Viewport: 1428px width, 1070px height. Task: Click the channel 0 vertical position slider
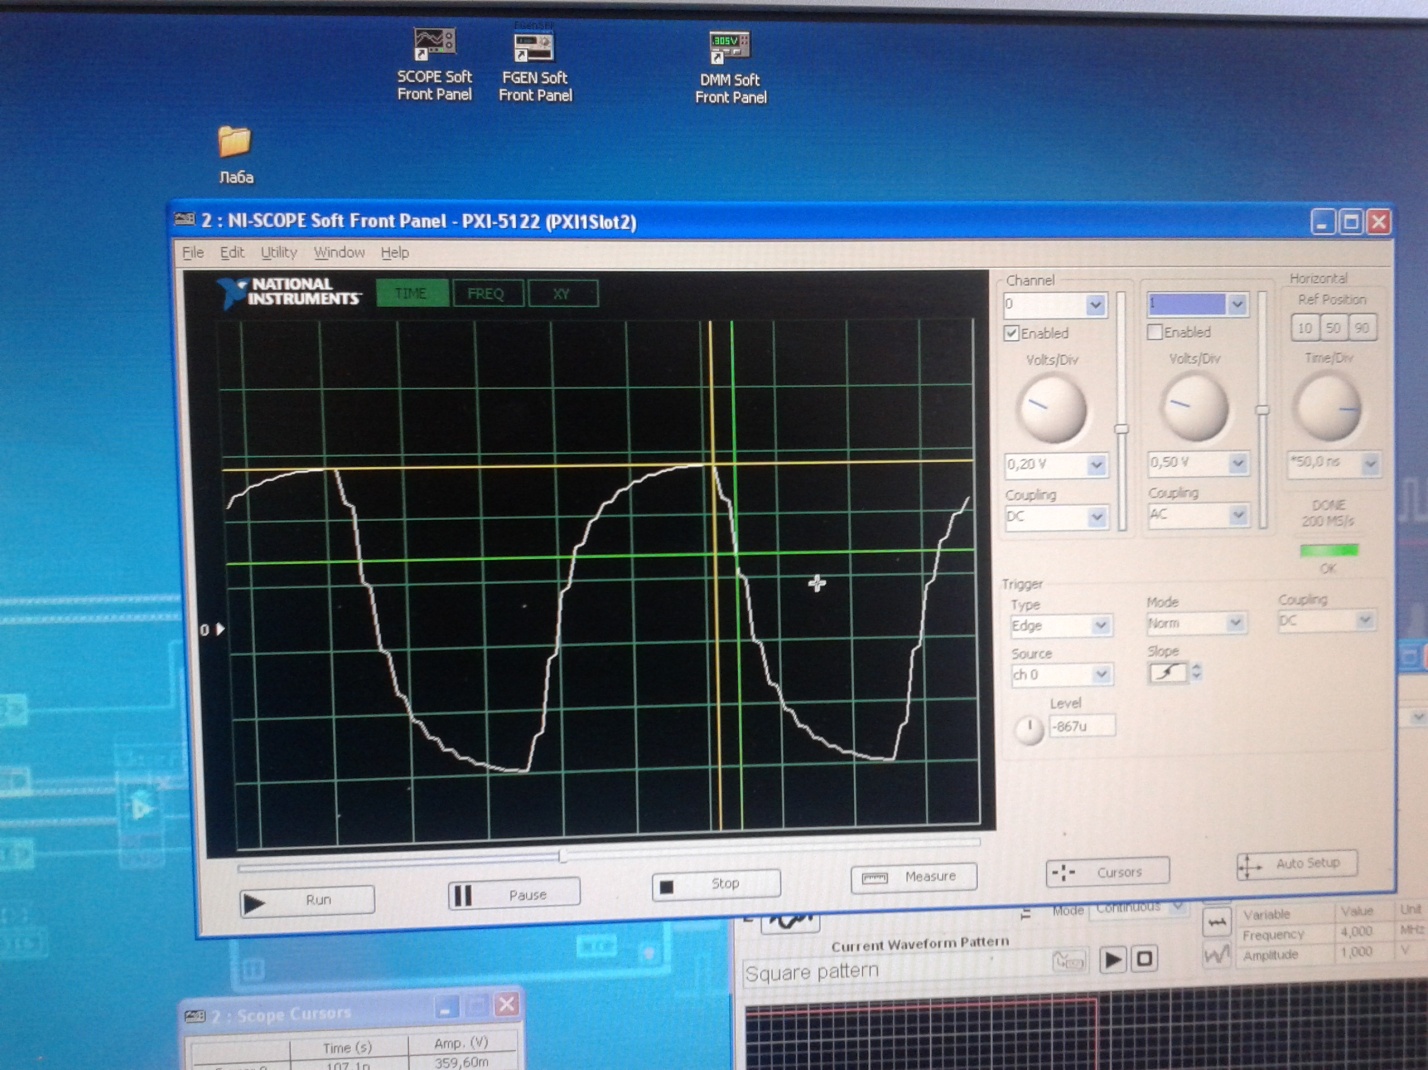tap(1121, 429)
